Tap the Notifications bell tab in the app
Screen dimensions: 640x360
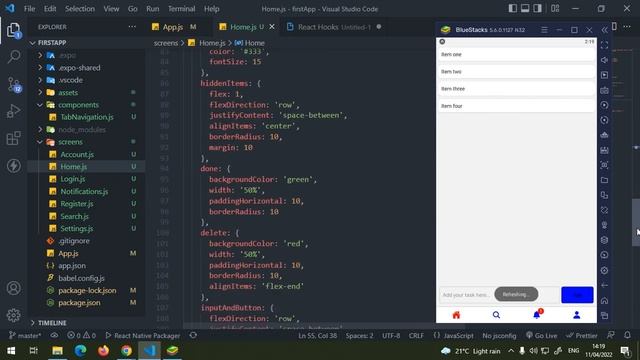pos(537,314)
